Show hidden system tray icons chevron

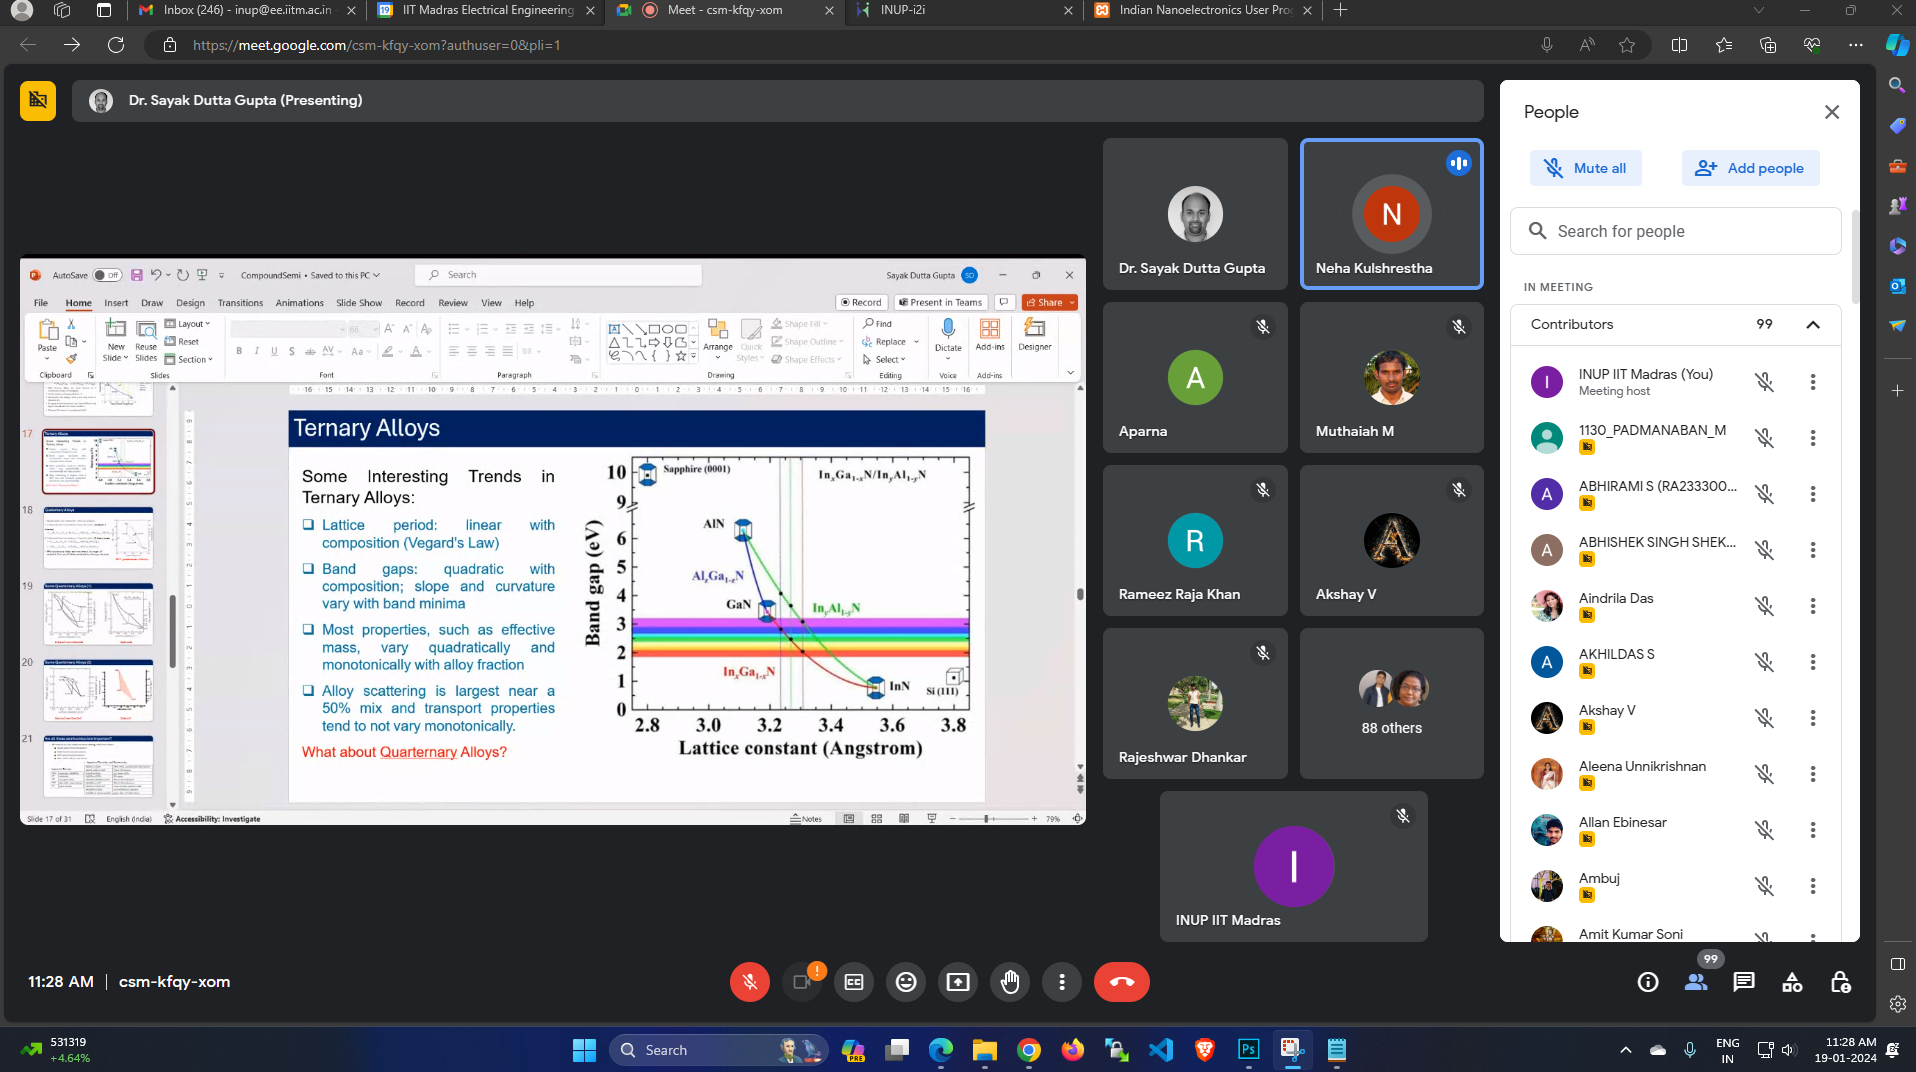1626,1050
